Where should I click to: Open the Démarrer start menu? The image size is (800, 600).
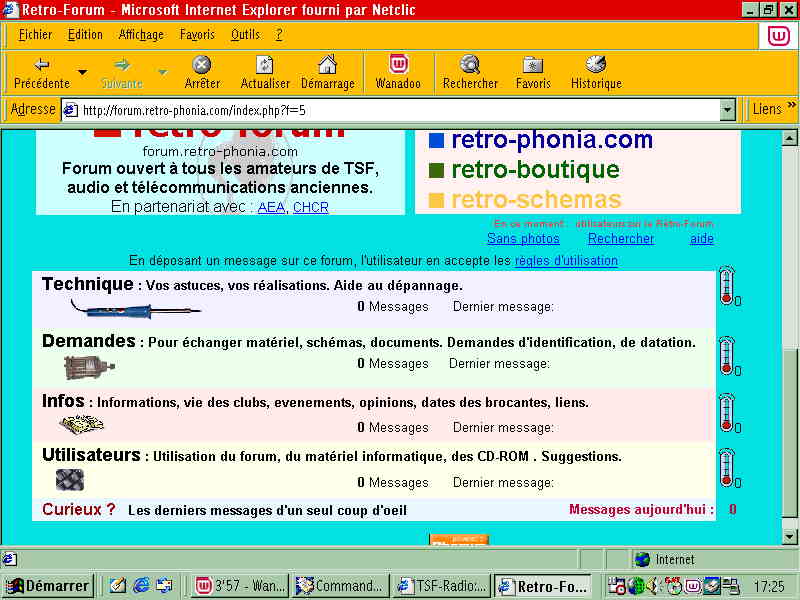coord(47,585)
